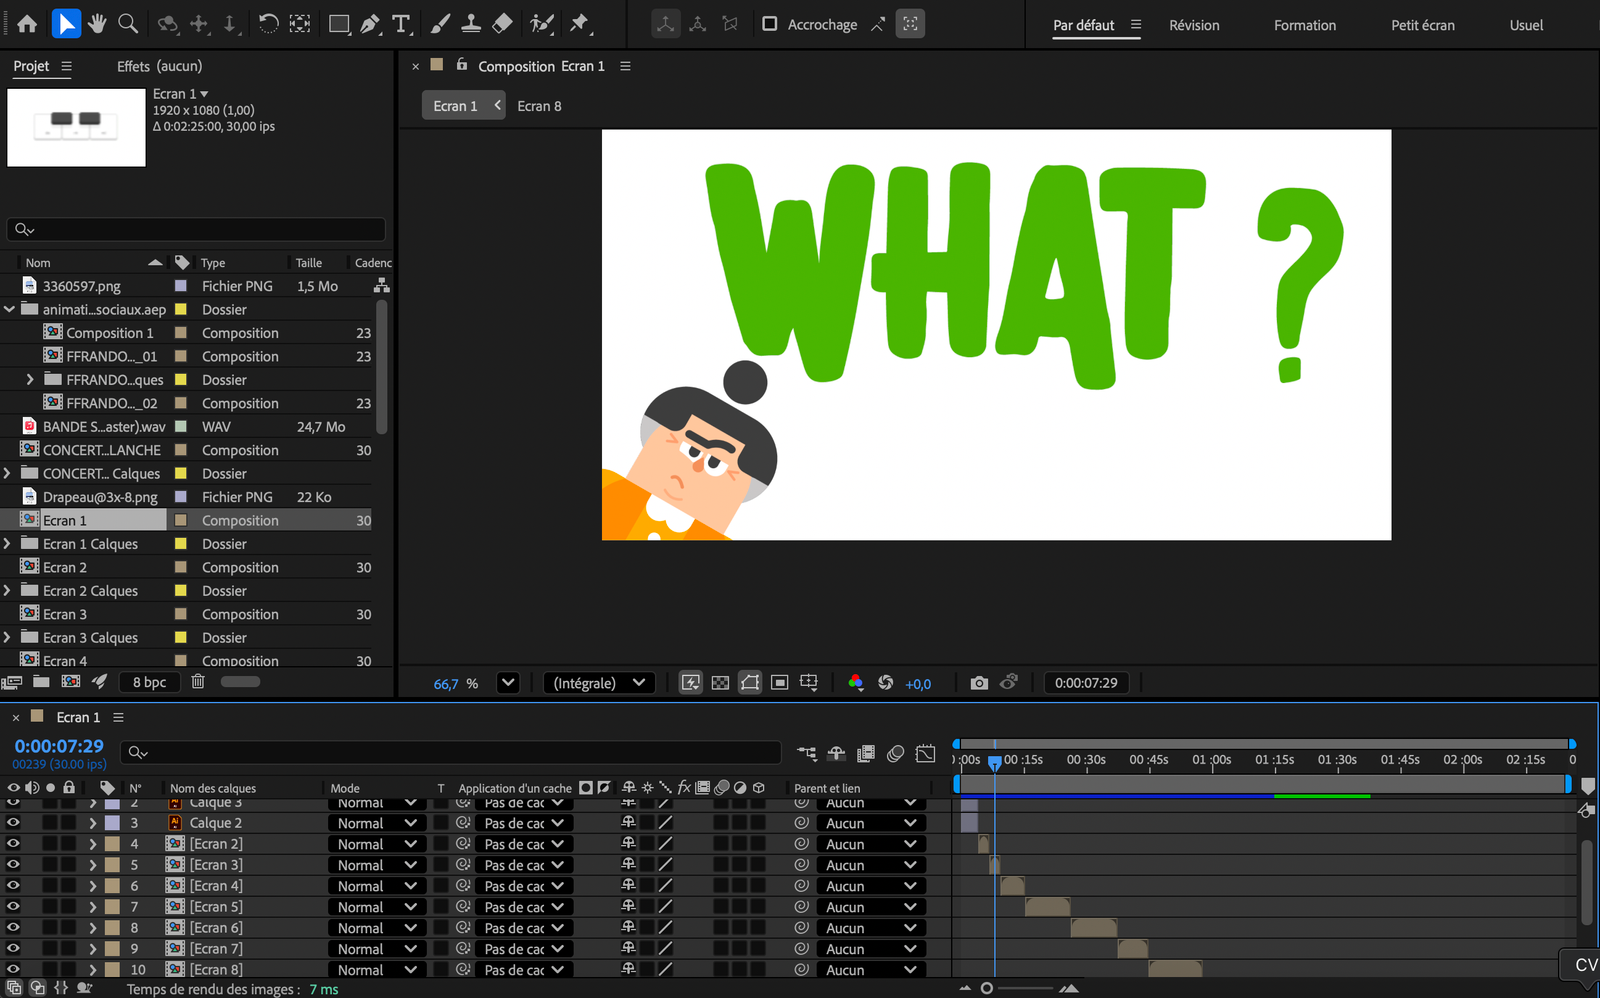Select the Pen tool
Viewport: 1600px width, 998px height.
point(370,24)
